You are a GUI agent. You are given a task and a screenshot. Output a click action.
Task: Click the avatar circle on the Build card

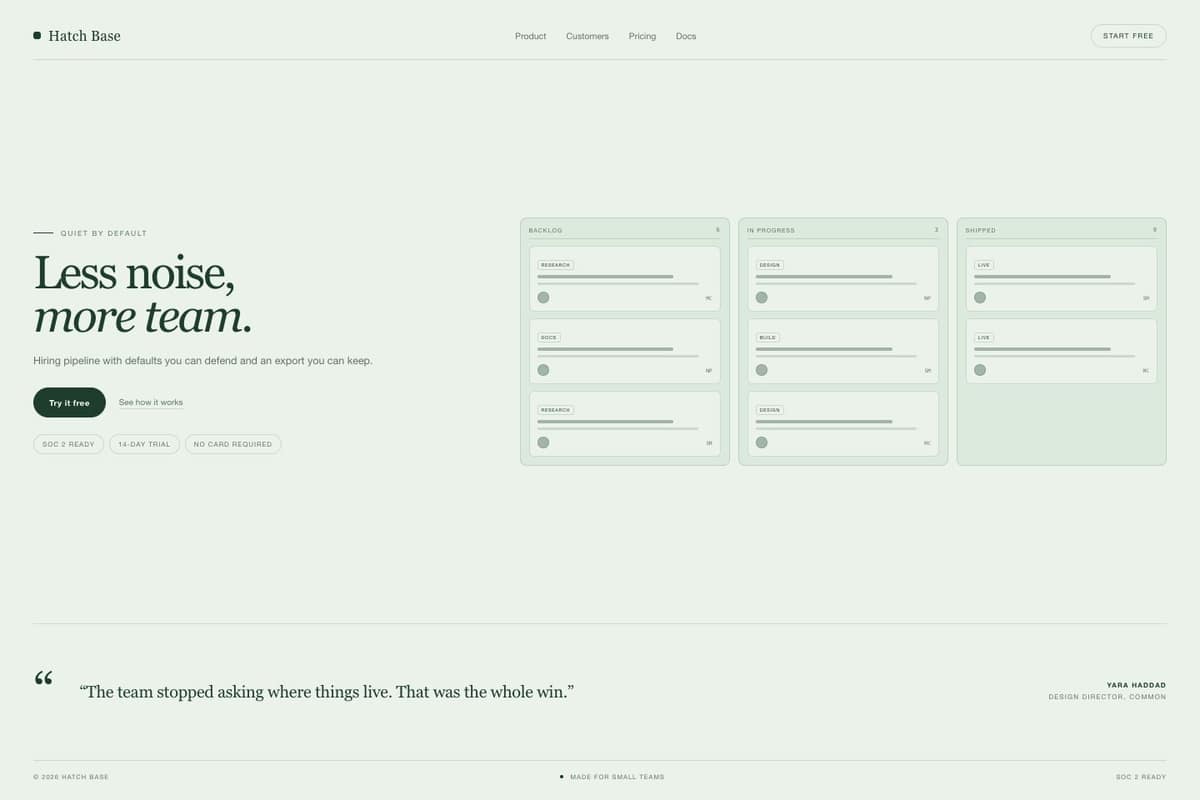(x=762, y=370)
